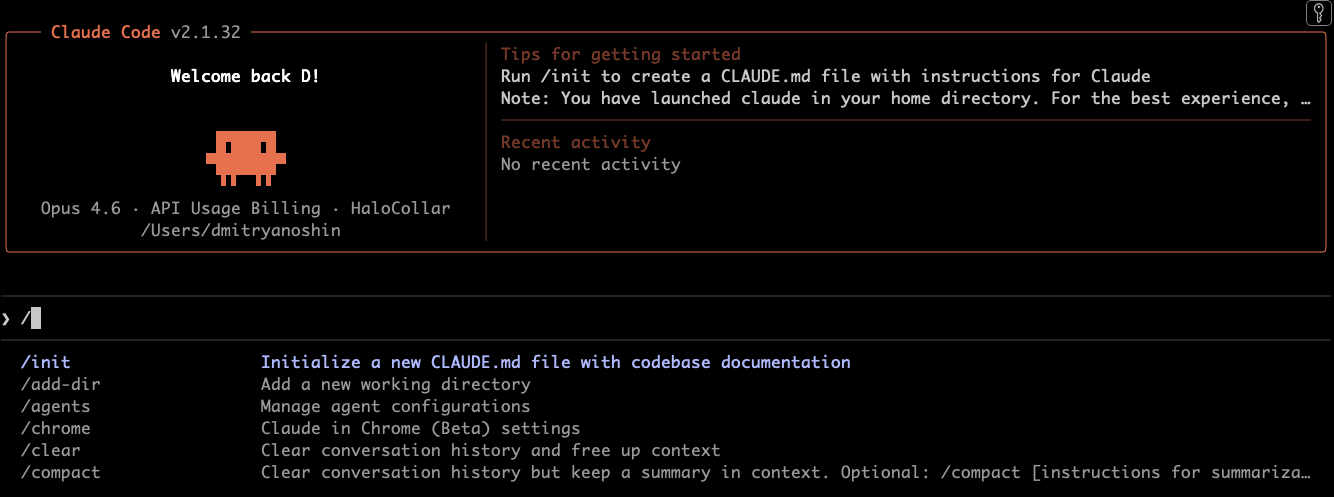The height and width of the screenshot is (497, 1334).
Task: Pick the /chrome command
Action: click(x=55, y=428)
